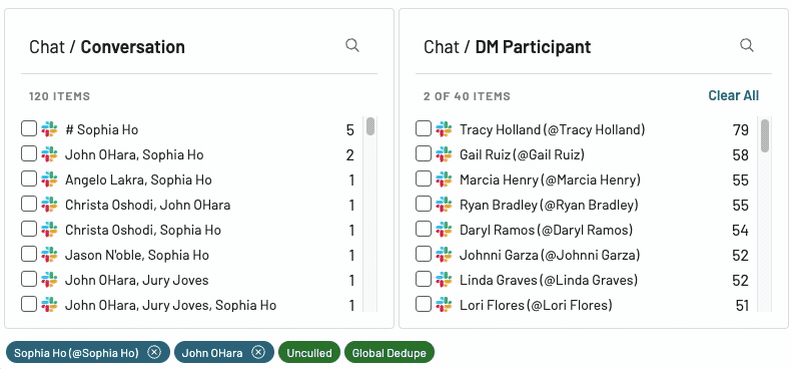Click count 5 next to # Sophia Ho
This screenshot has height=369, width=791.
pos(350,130)
